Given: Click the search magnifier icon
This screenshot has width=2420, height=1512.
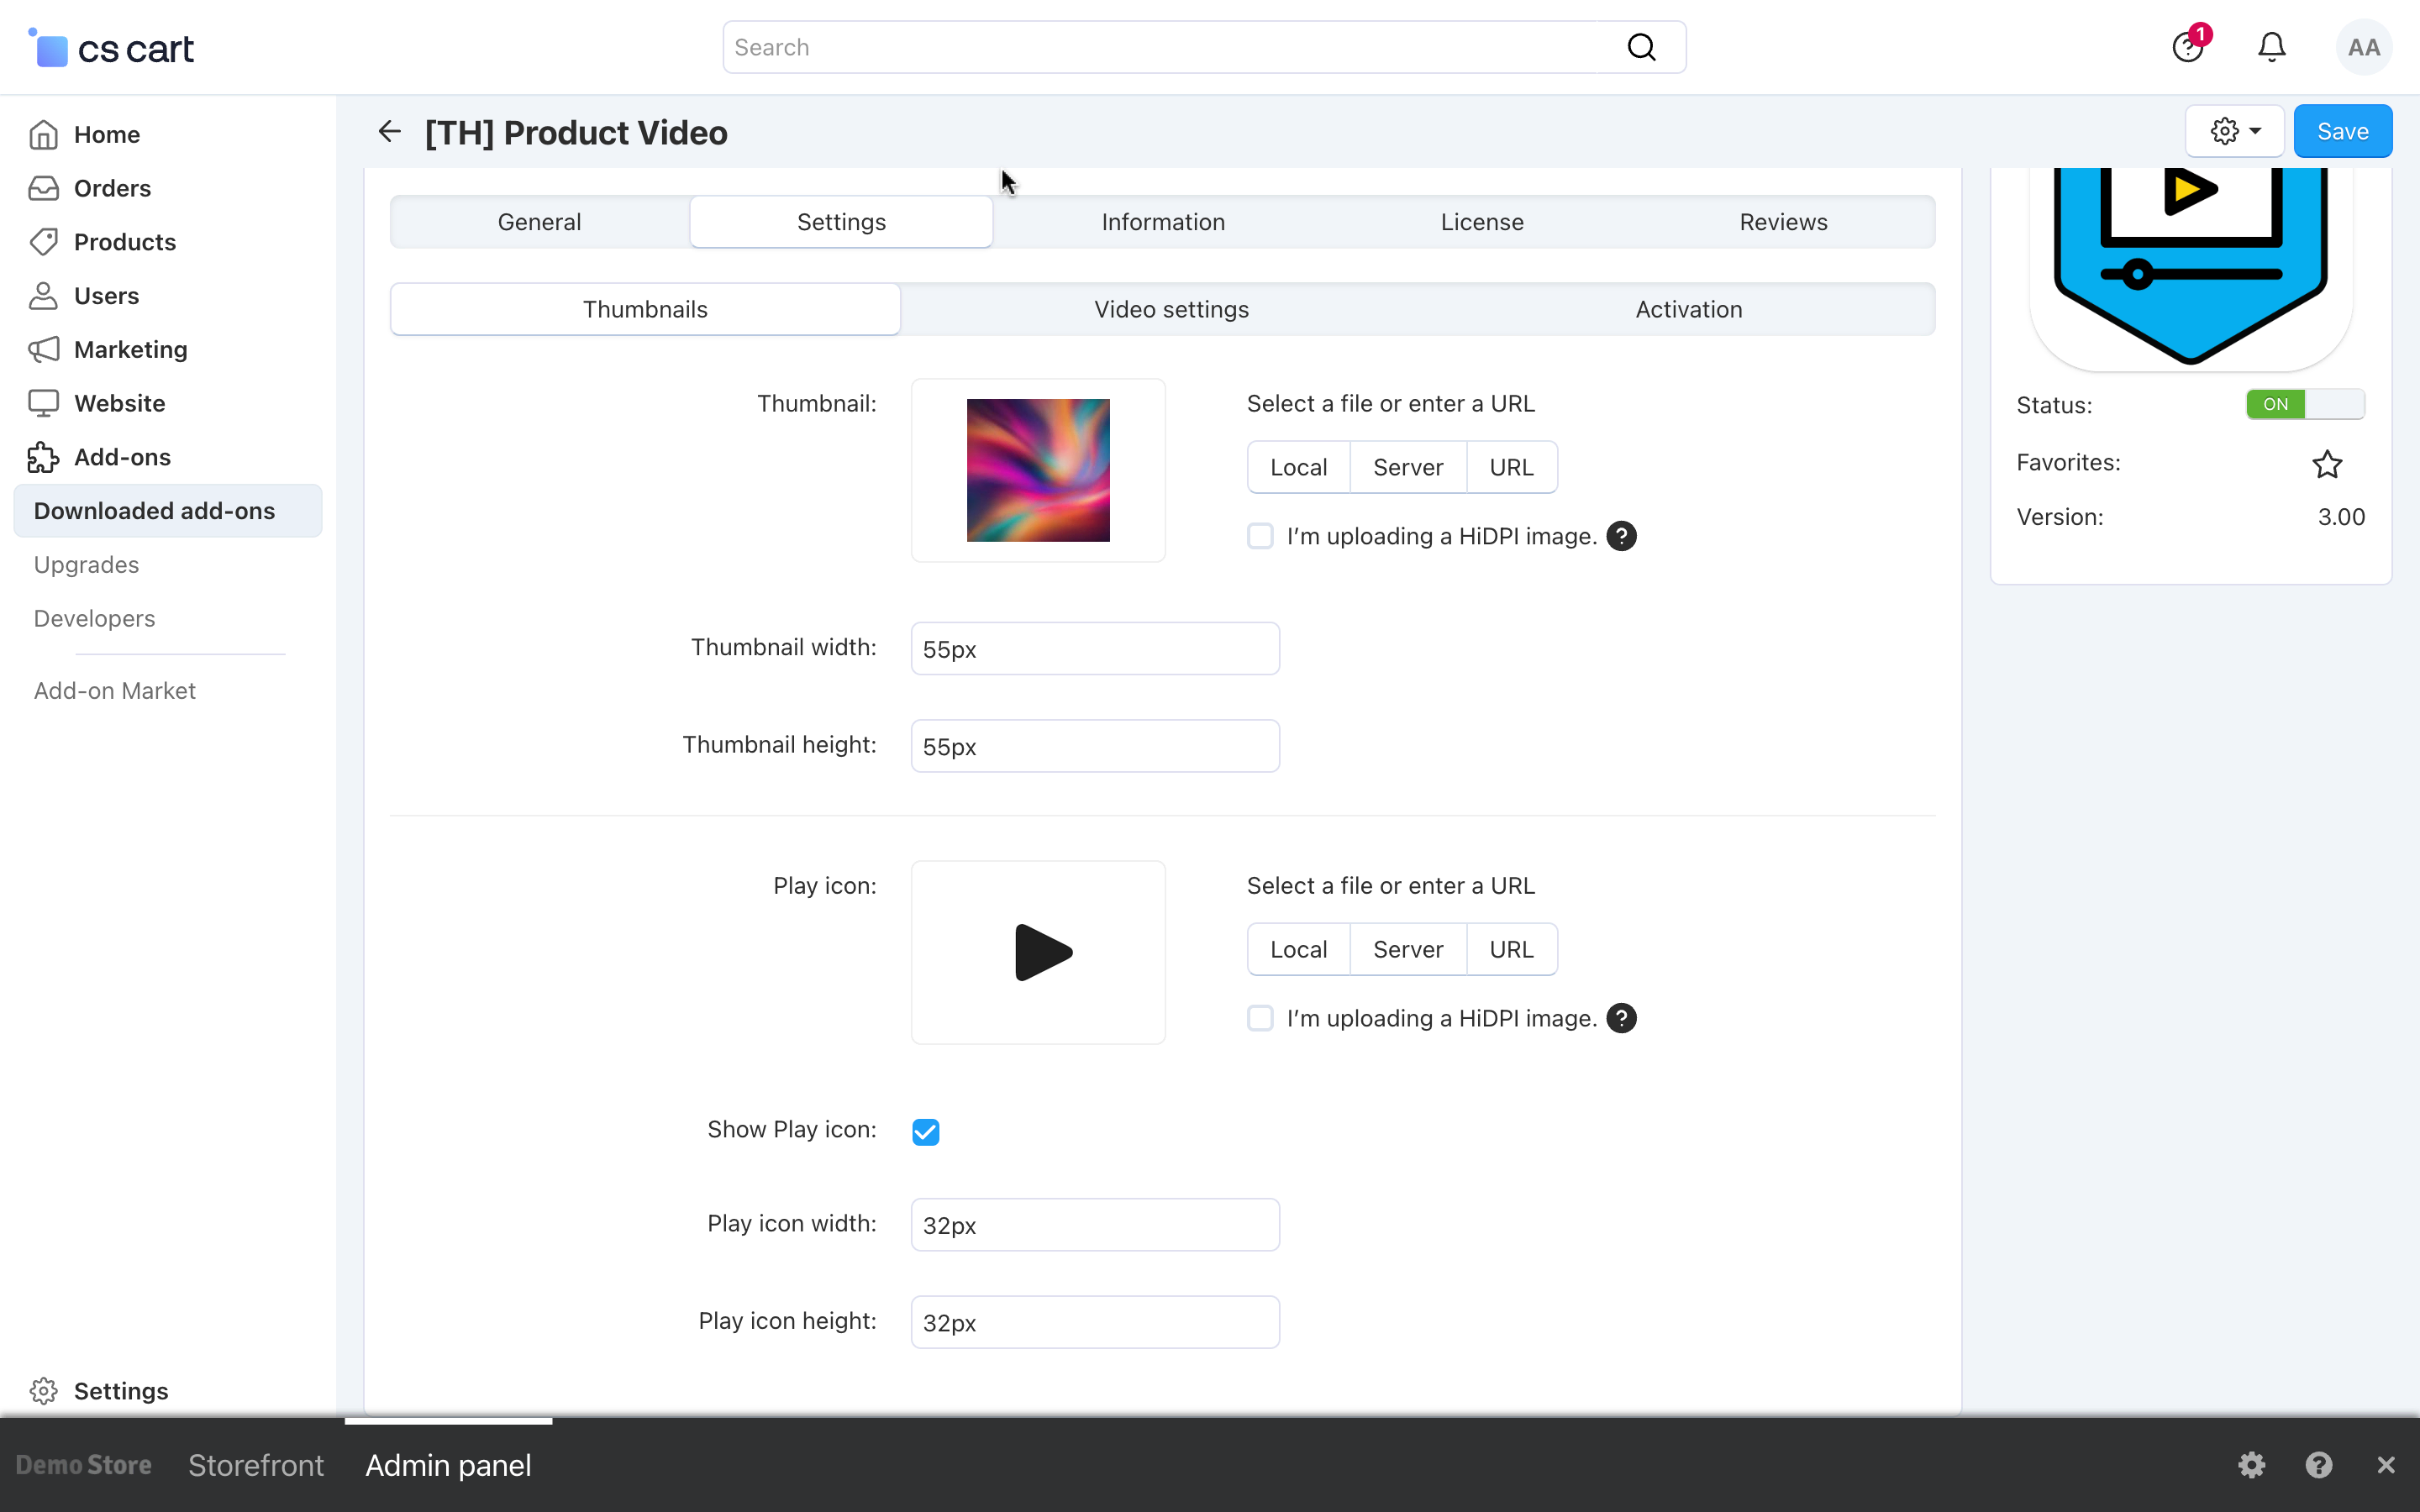Looking at the screenshot, I should 1641,47.
